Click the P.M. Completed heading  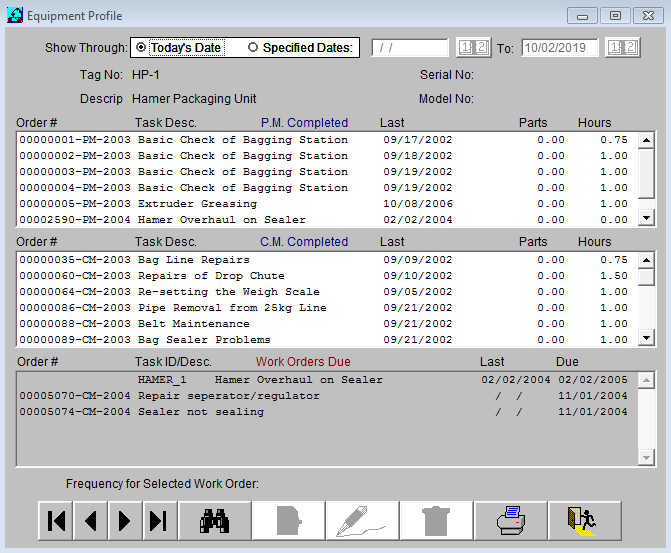point(304,123)
